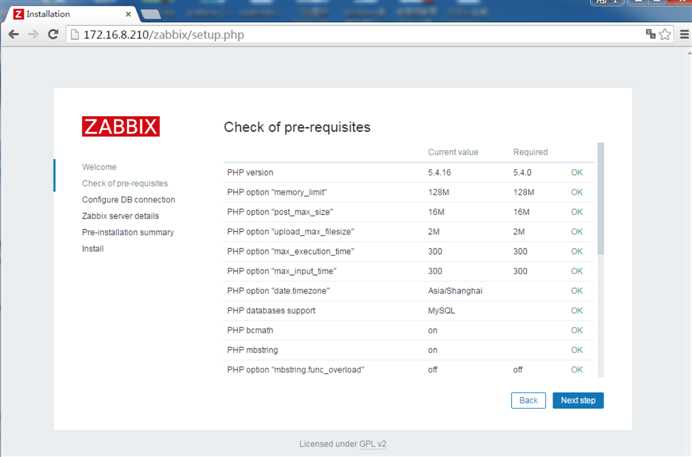Close the Installation tab
The width and height of the screenshot is (692, 457).
(x=128, y=14)
